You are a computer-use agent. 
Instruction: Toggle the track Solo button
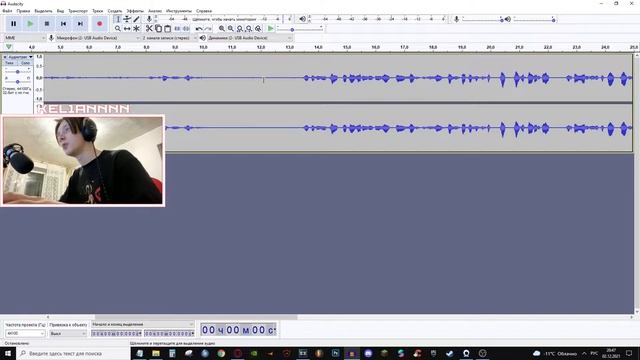(25, 63)
